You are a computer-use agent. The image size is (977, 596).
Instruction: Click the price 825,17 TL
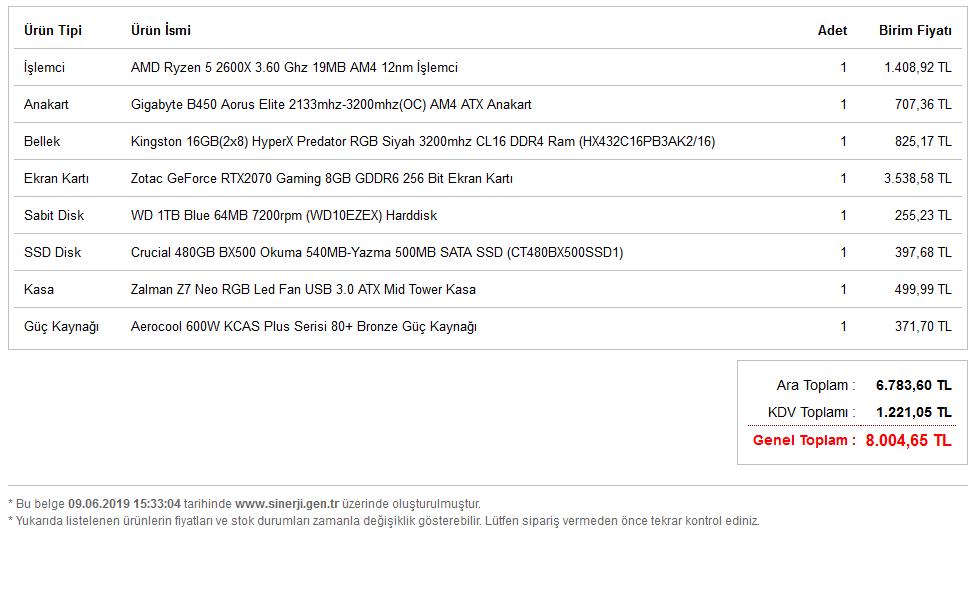coord(923,141)
